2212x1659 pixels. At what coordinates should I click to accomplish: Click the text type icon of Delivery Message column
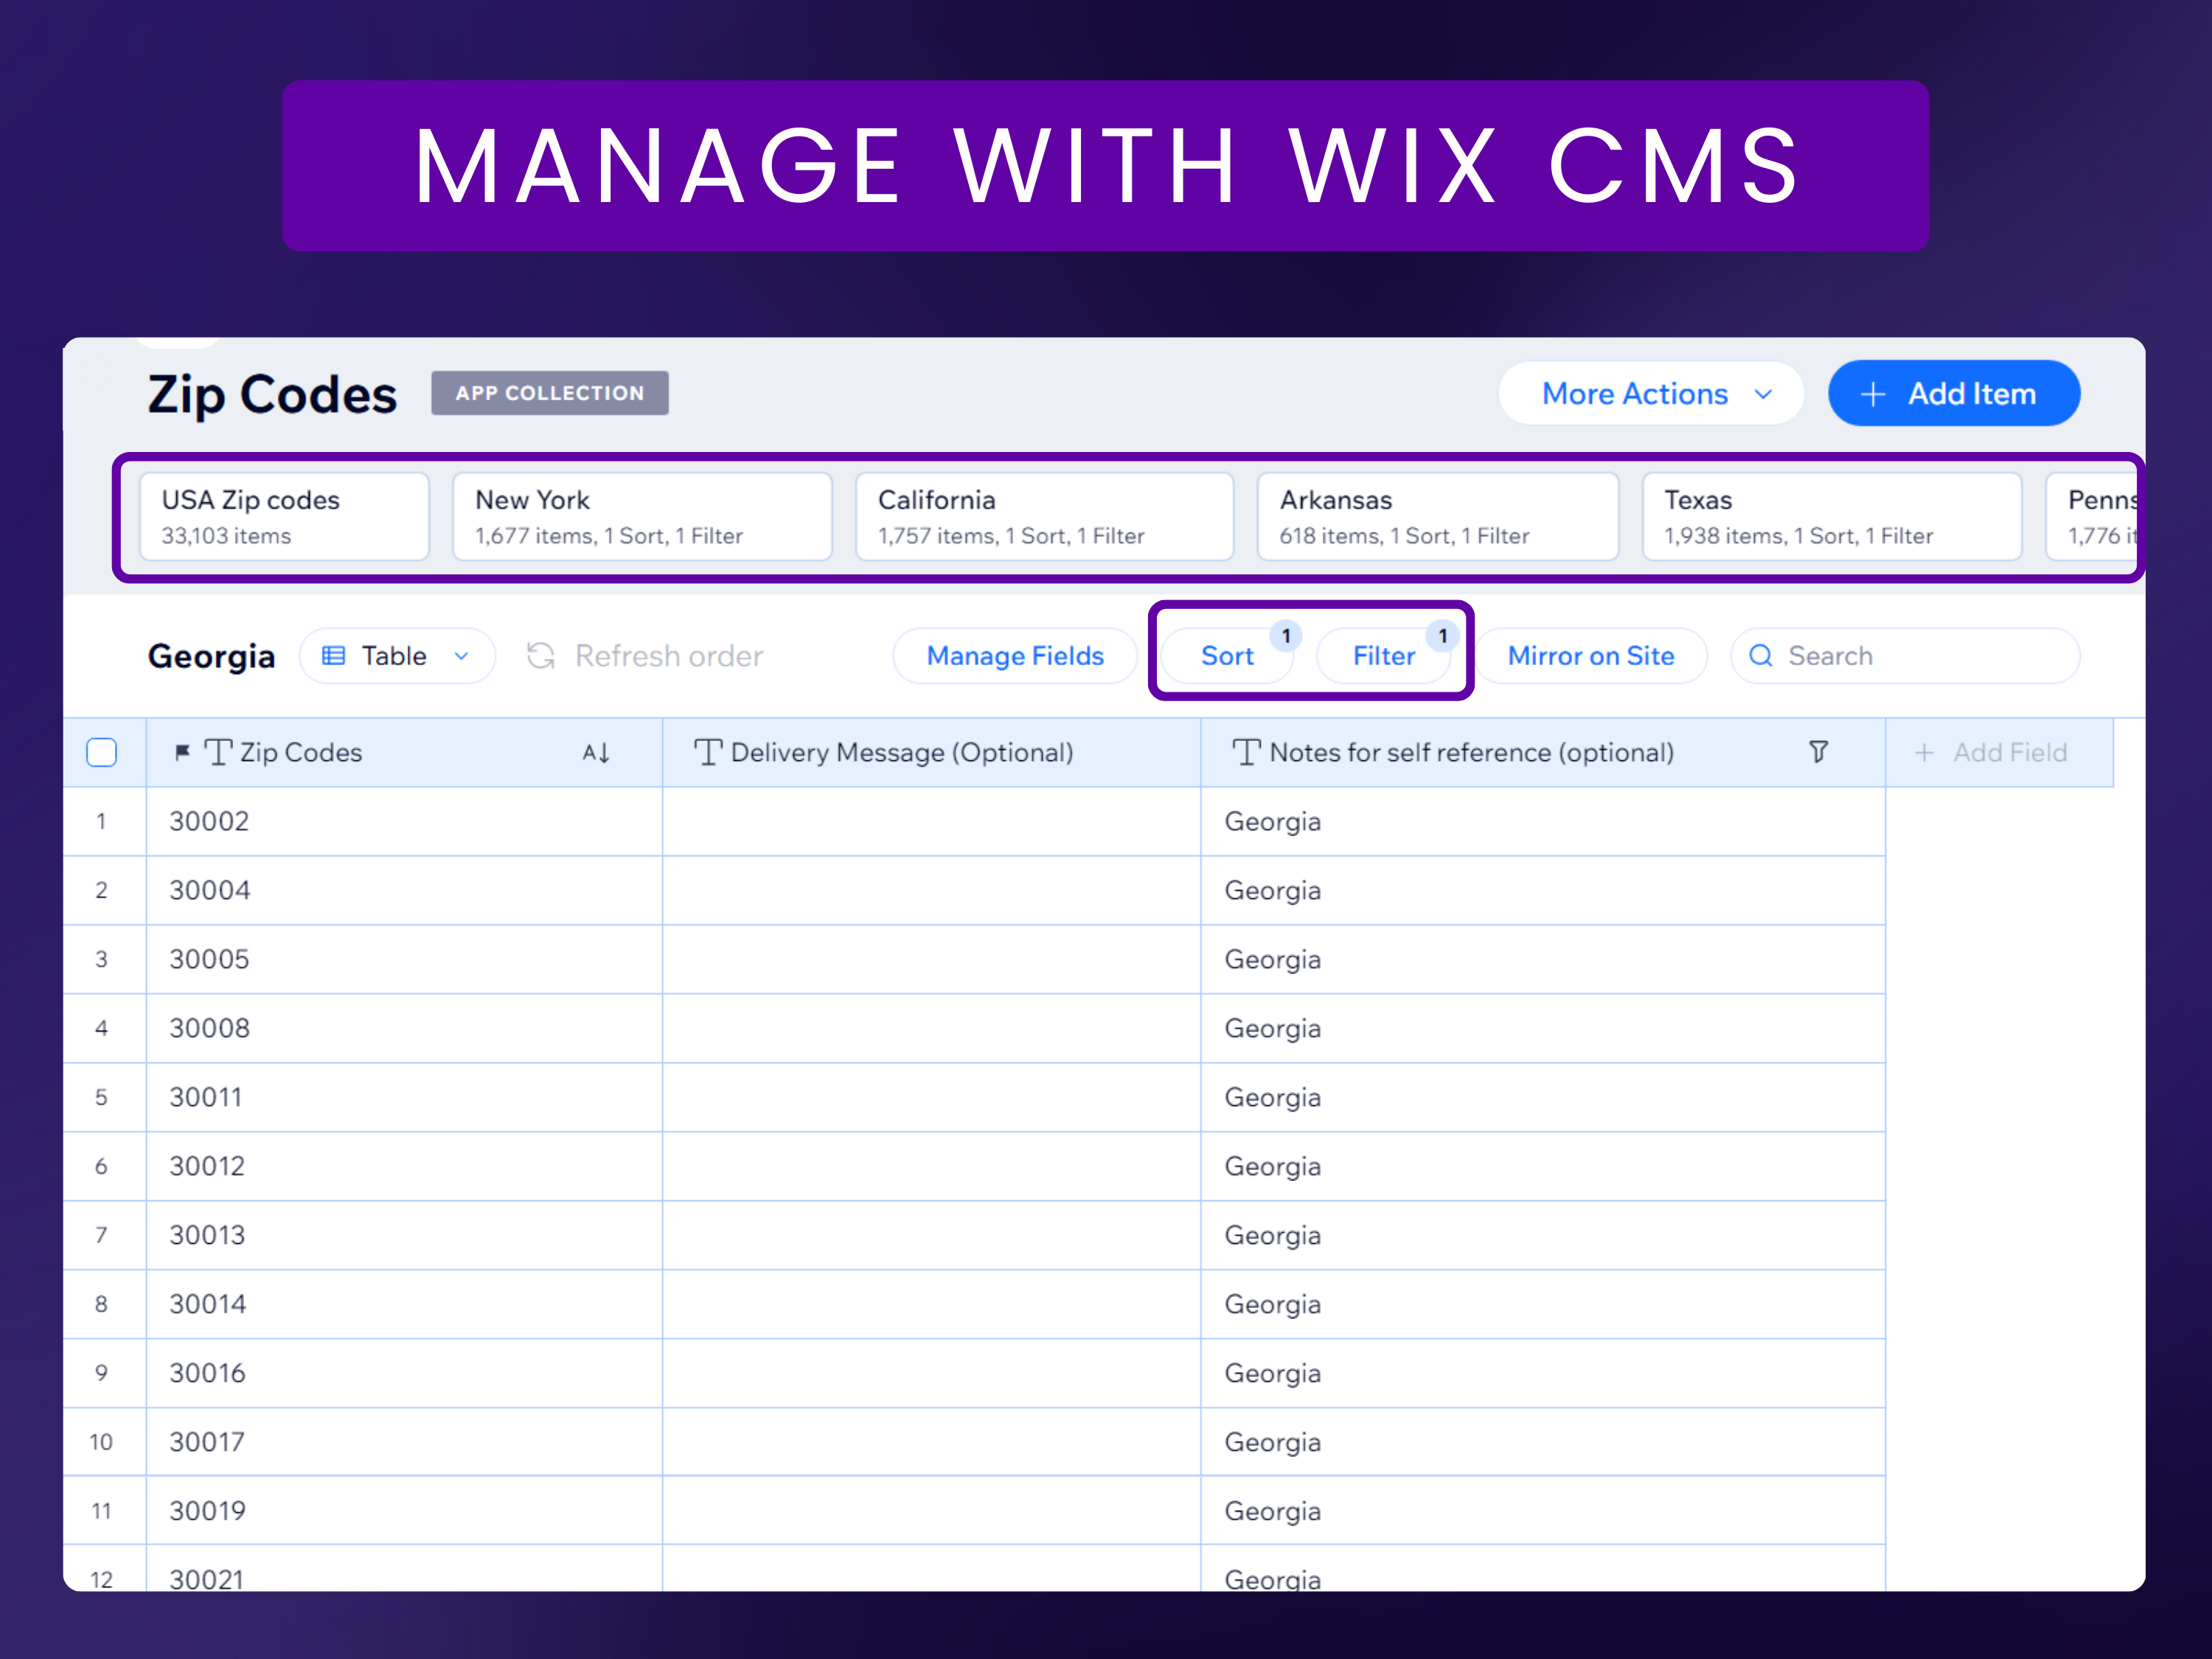pyautogui.click(x=708, y=752)
